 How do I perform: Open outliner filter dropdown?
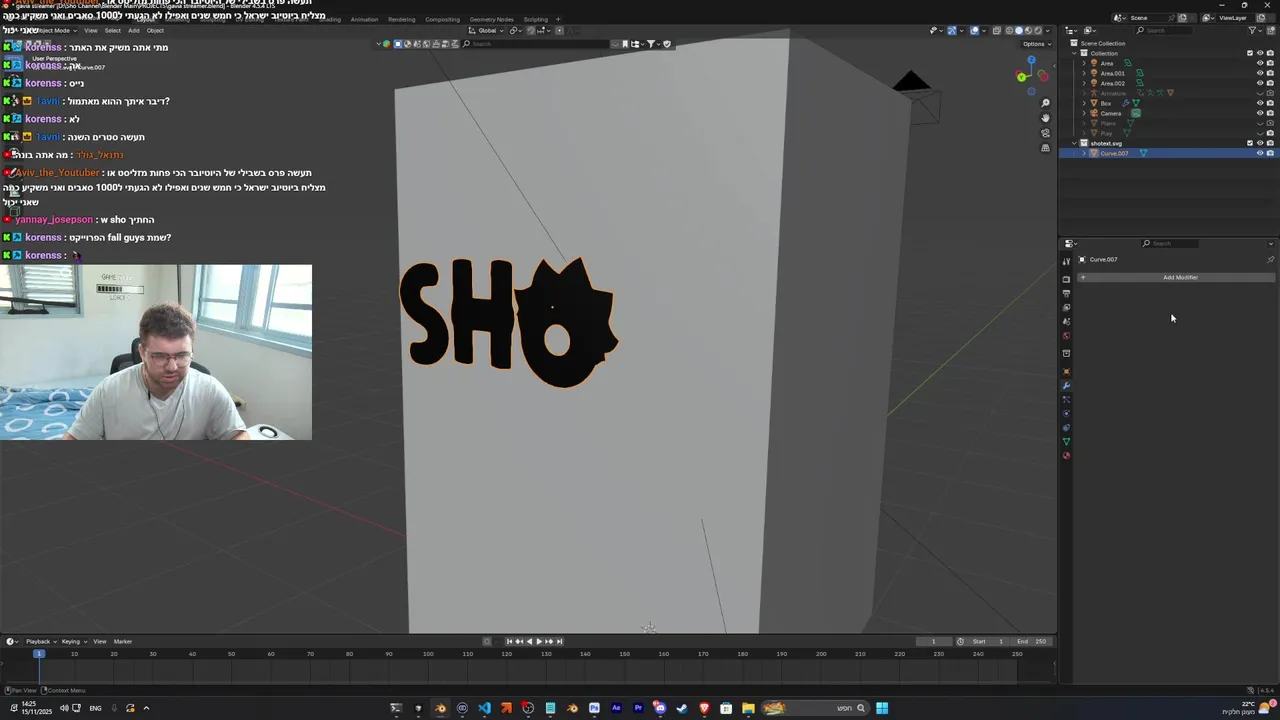1255,30
